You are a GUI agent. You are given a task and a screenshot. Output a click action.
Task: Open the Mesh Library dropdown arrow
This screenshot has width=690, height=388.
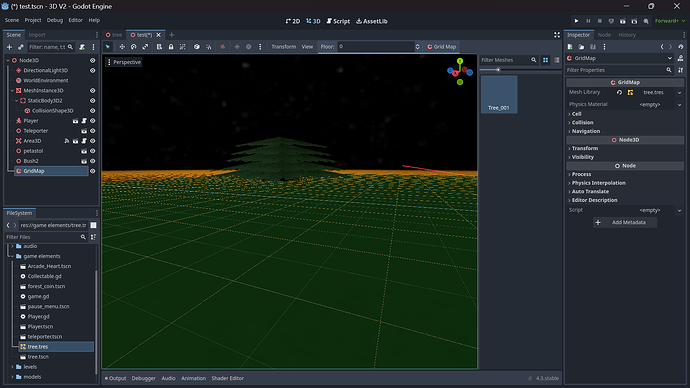pyautogui.click(x=679, y=92)
